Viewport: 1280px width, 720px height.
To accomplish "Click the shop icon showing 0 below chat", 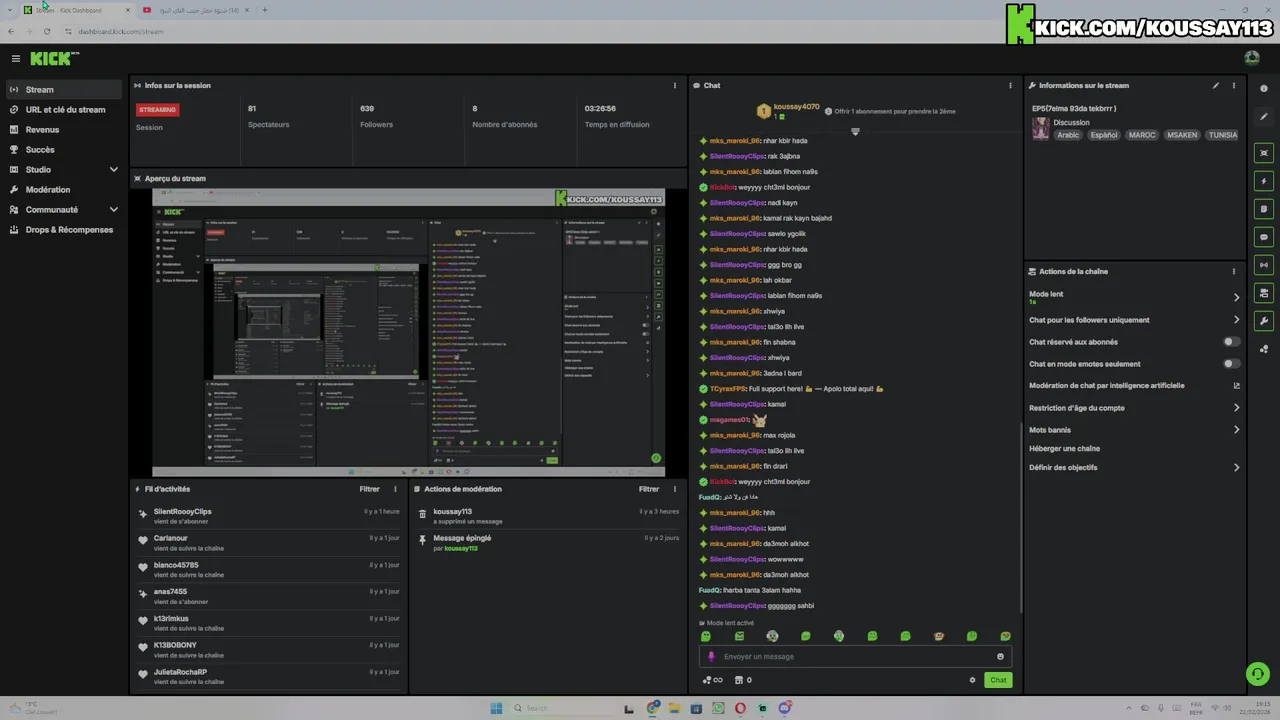I will [743, 680].
